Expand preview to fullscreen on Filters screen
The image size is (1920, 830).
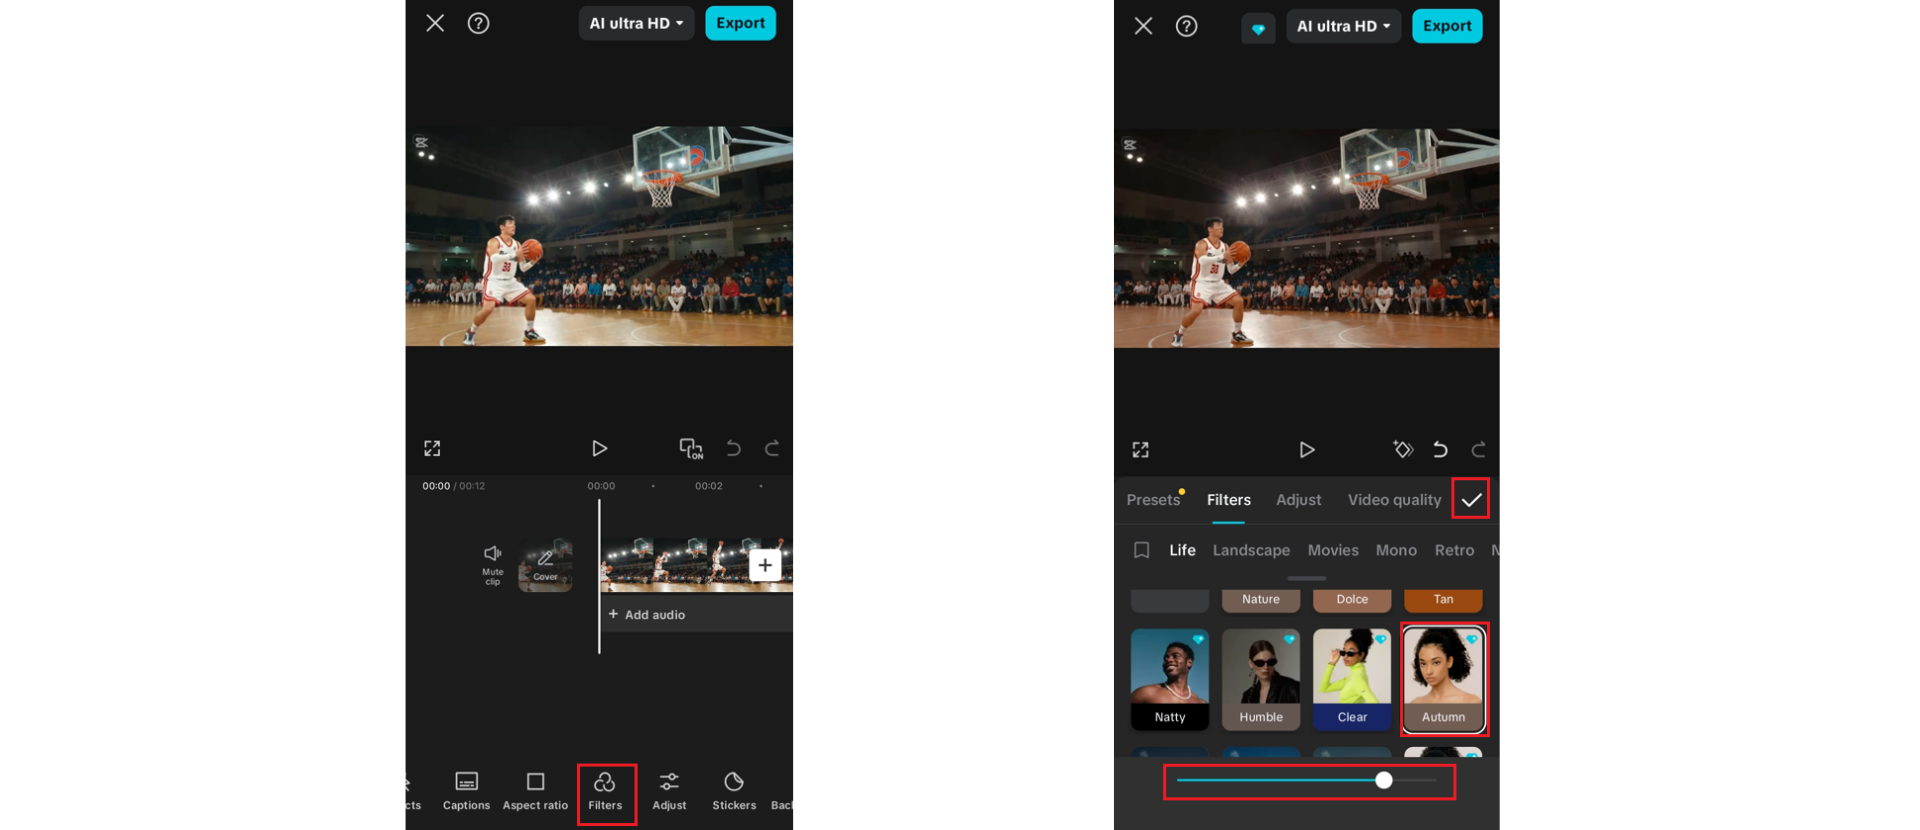point(1141,449)
